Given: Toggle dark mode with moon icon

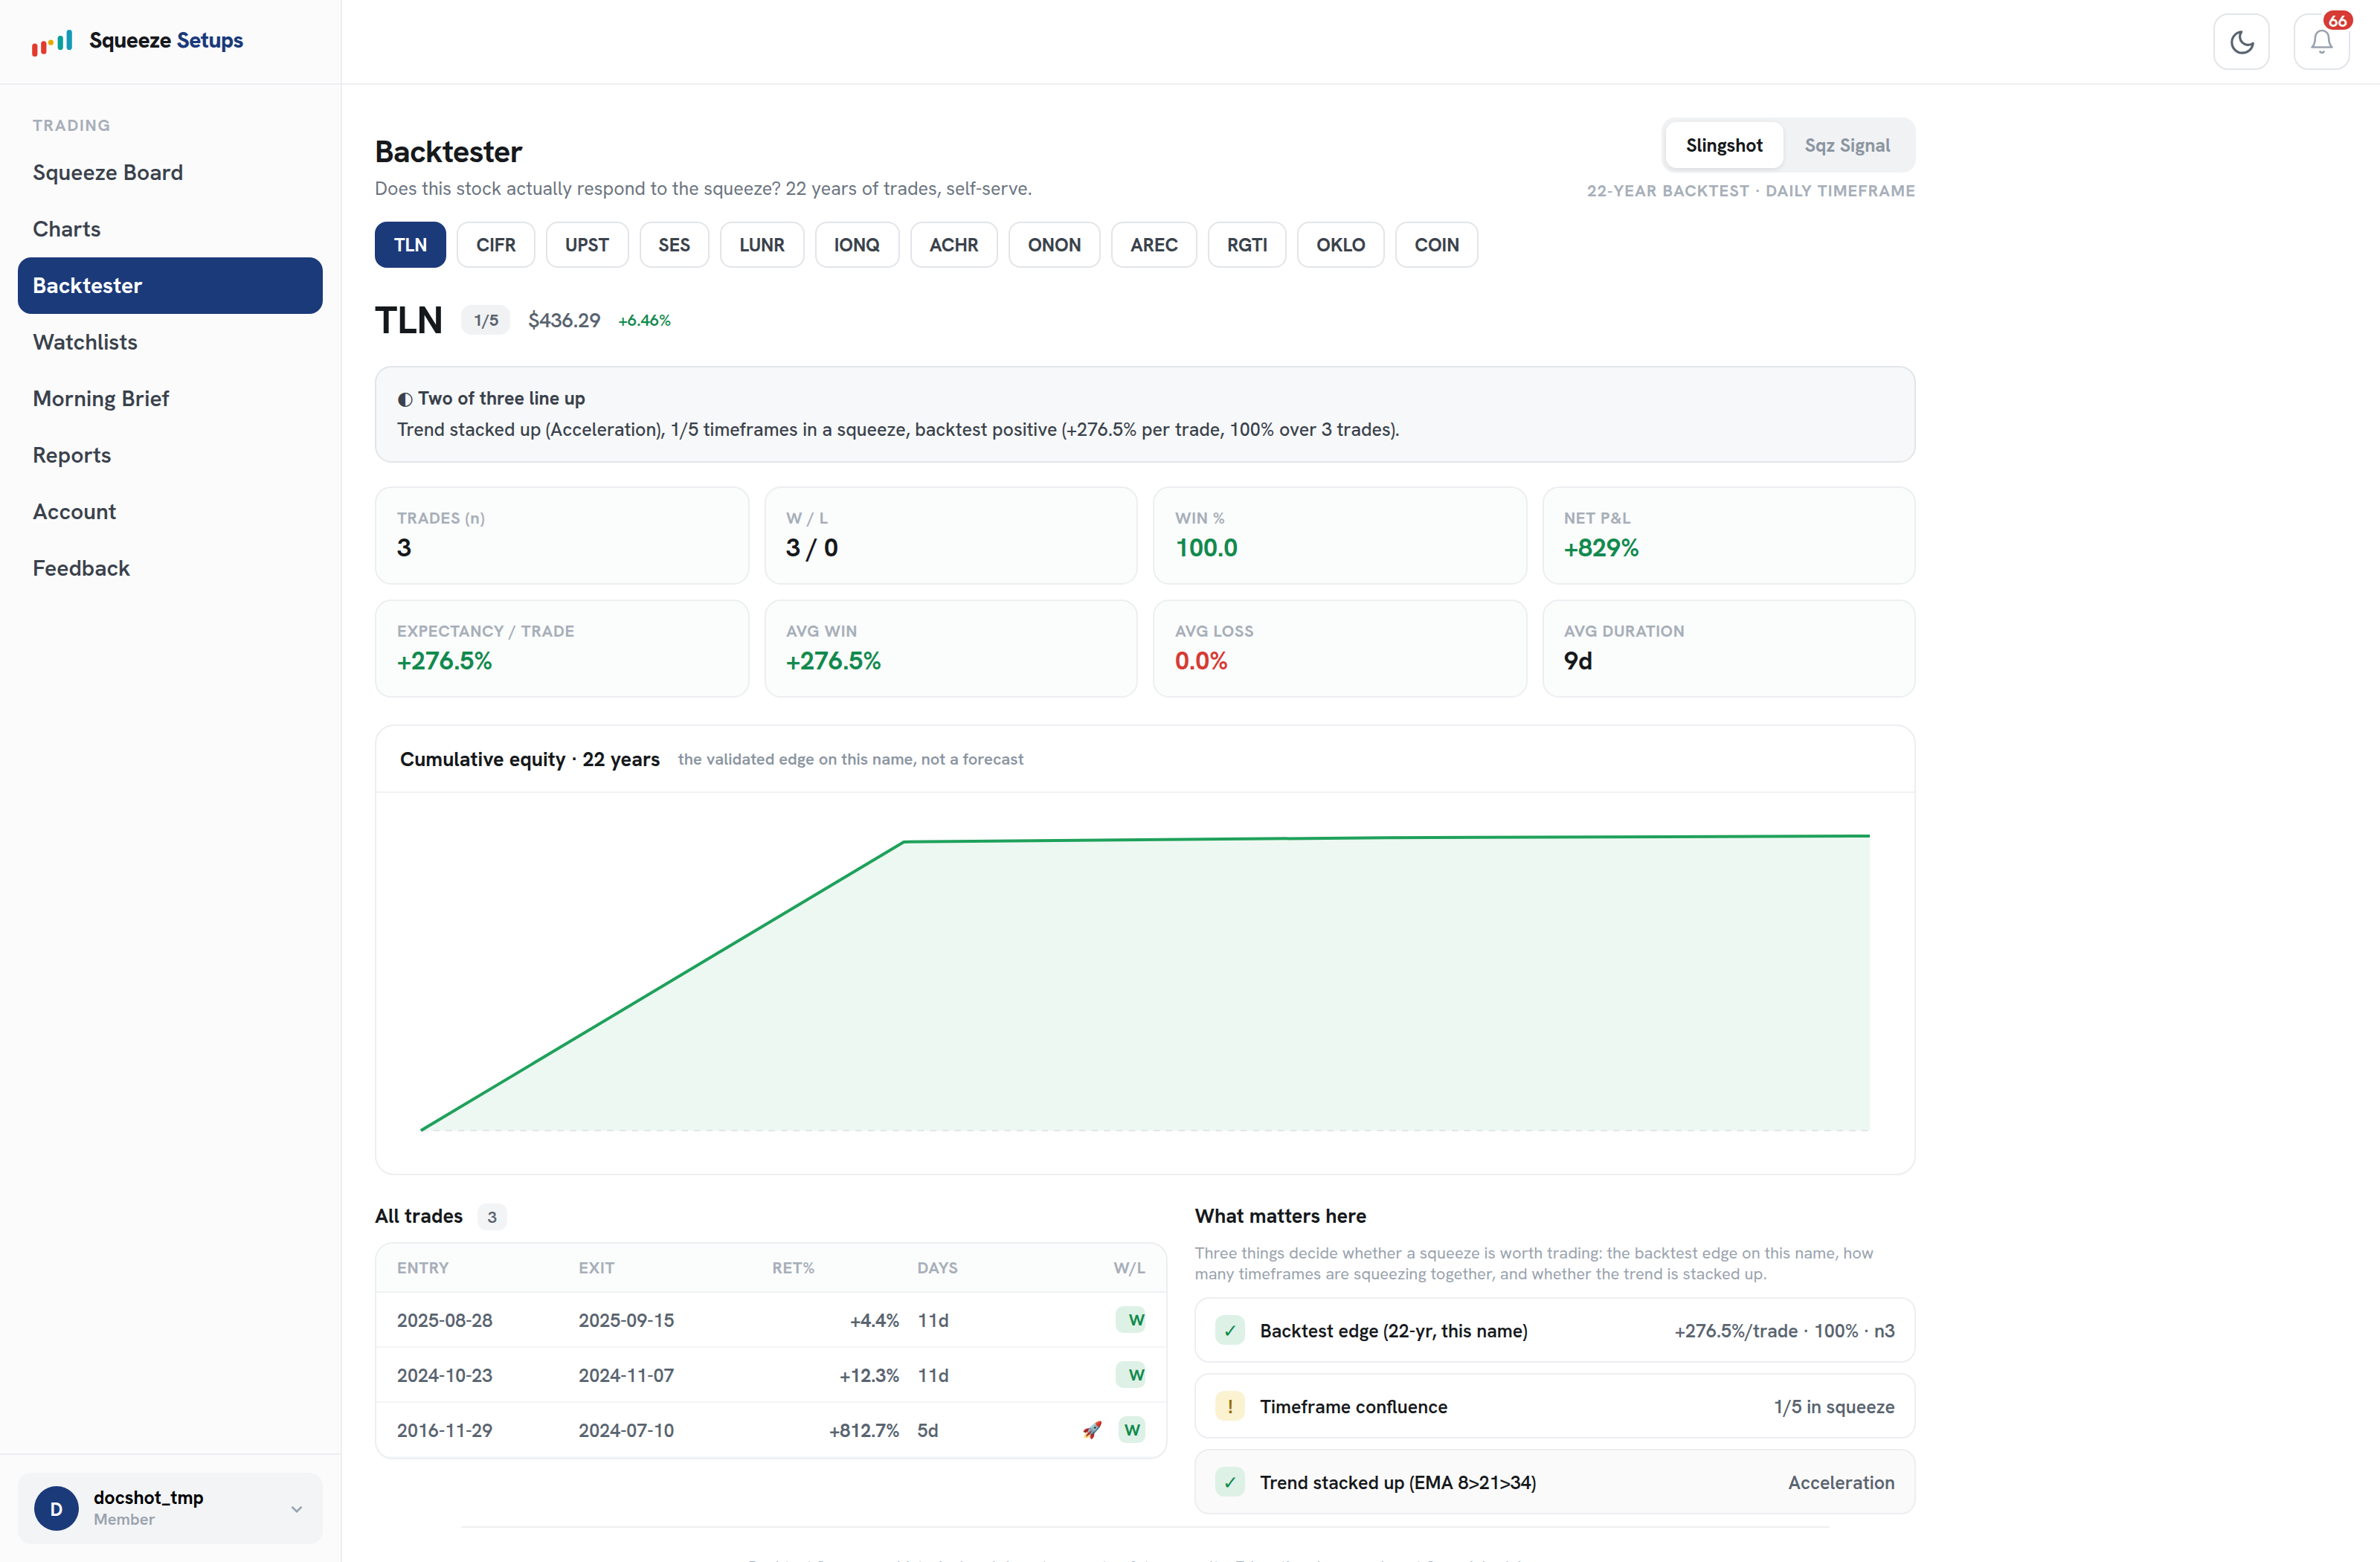Looking at the screenshot, I should pos(2241,42).
